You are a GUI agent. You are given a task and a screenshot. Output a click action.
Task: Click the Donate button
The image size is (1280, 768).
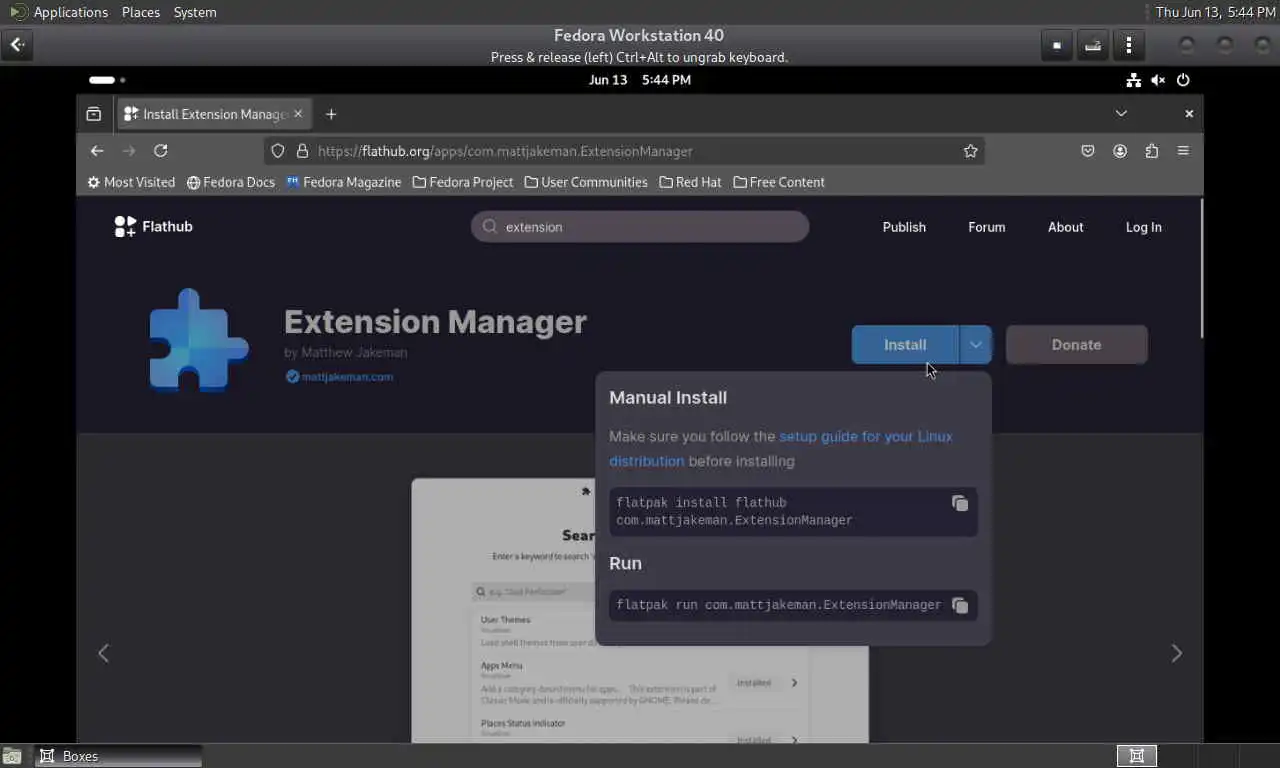click(1076, 345)
